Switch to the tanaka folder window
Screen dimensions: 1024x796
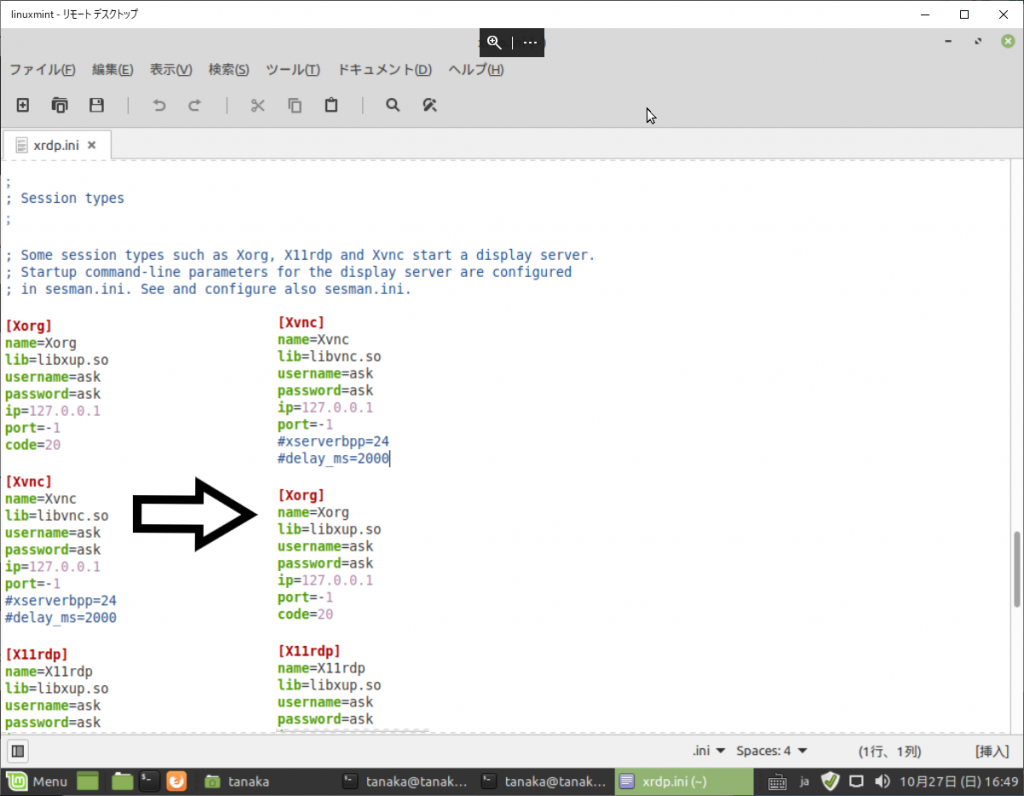[x=237, y=782]
